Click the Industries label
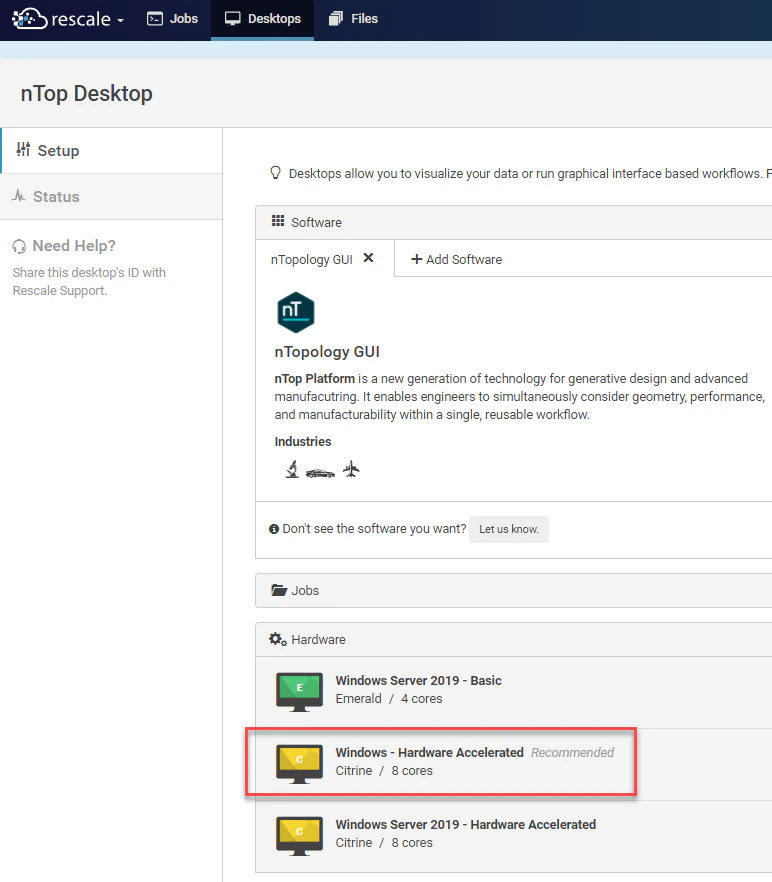The height and width of the screenshot is (882, 772). [x=303, y=442]
